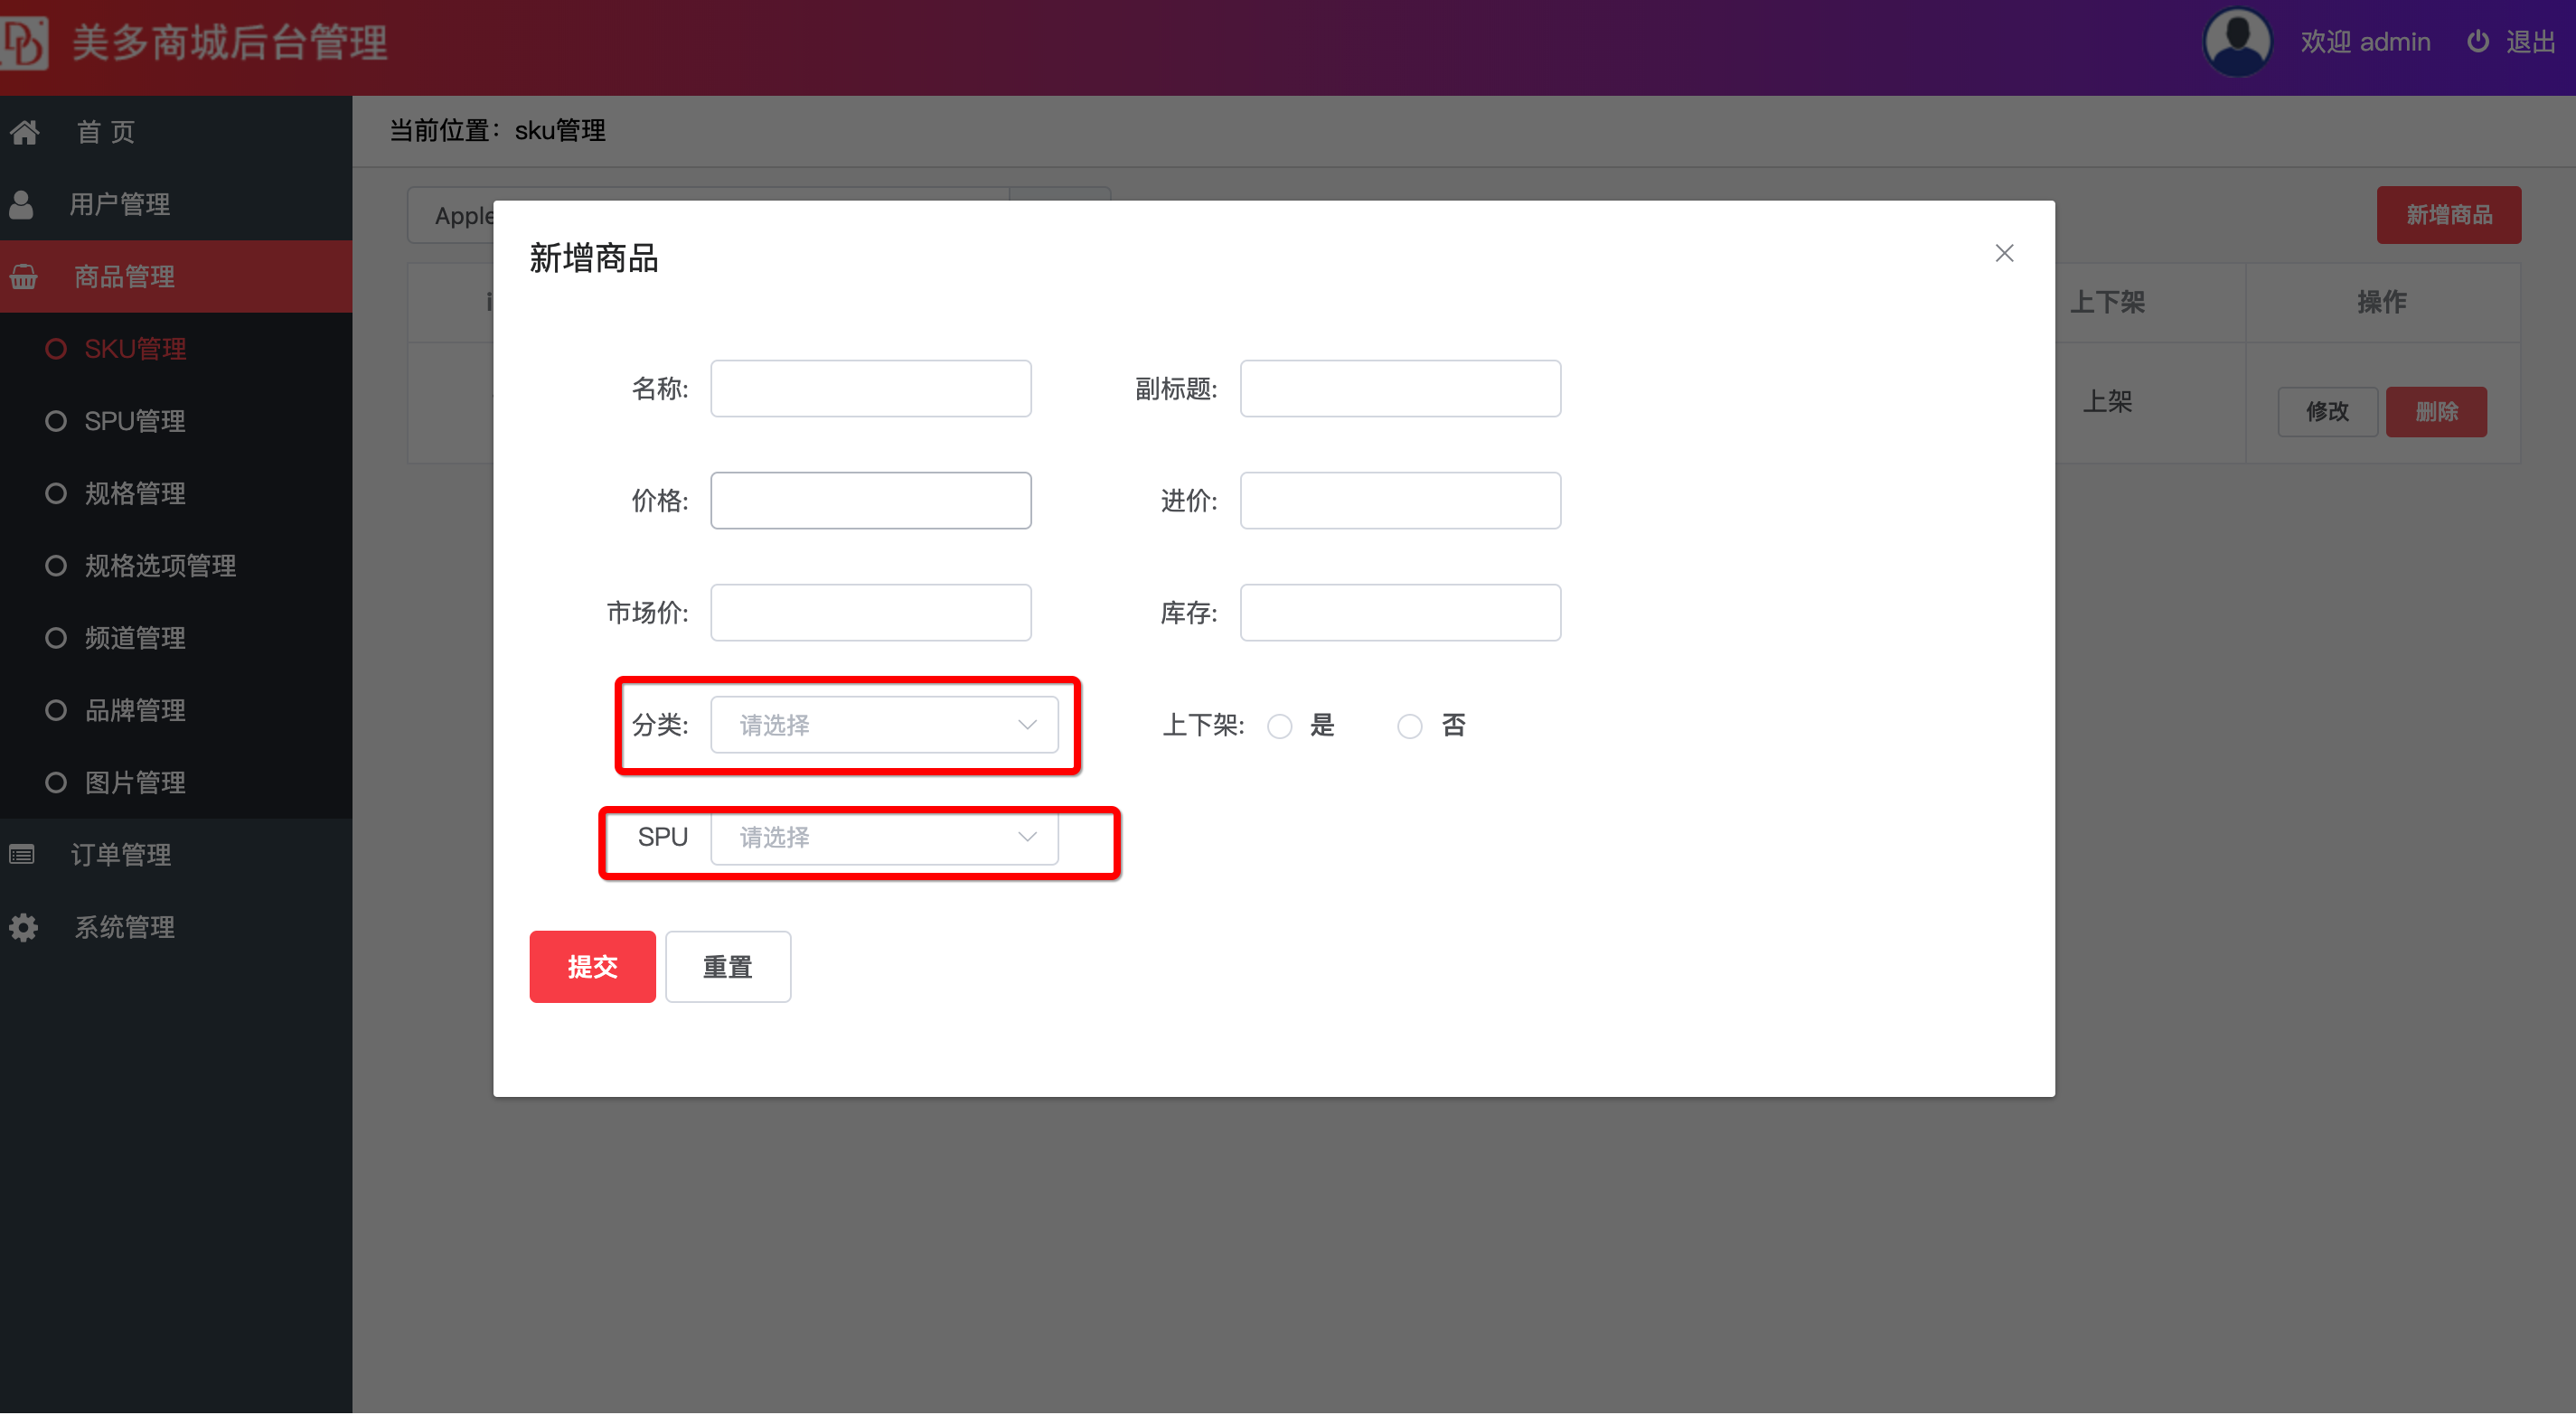This screenshot has height=1415, width=2576.
Task: Click the admin avatar picture
Action: click(2237, 42)
